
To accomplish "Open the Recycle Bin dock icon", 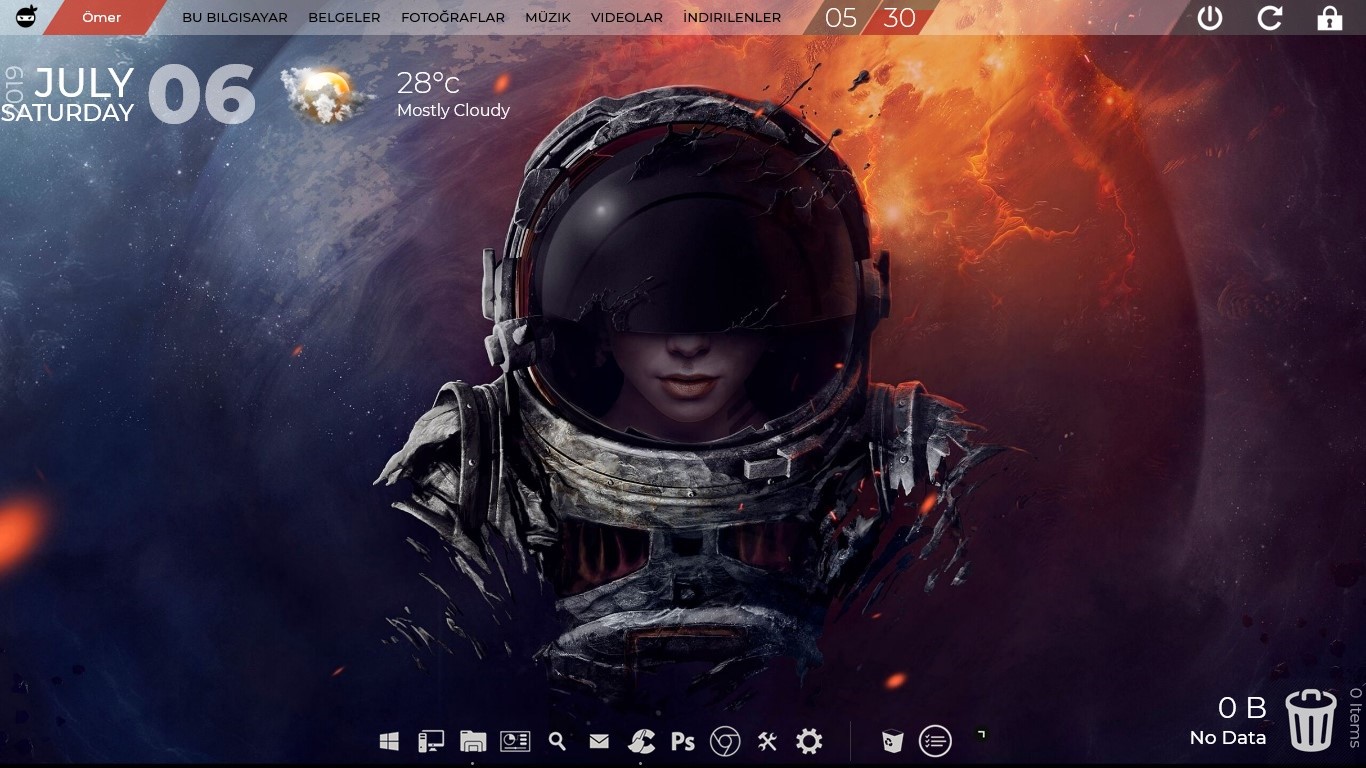I will (x=893, y=741).
